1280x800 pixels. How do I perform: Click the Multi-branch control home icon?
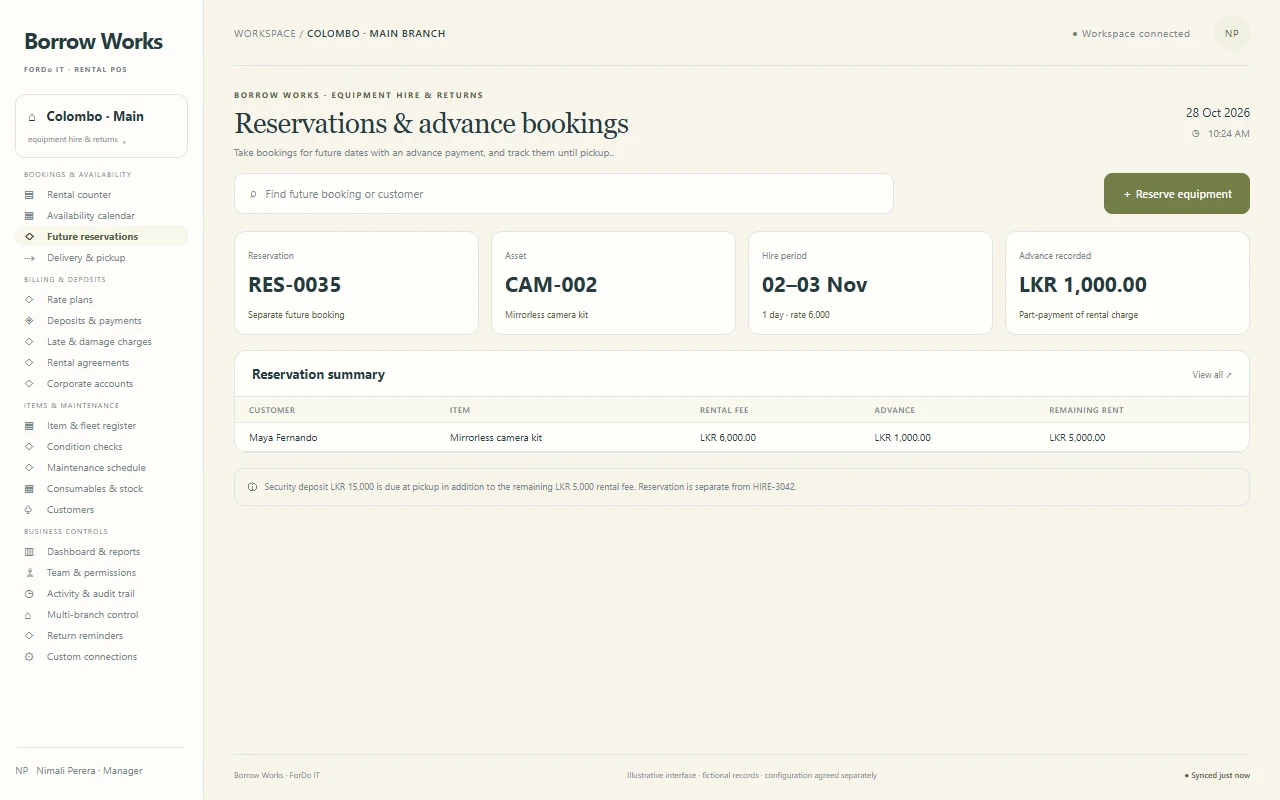tap(29, 615)
